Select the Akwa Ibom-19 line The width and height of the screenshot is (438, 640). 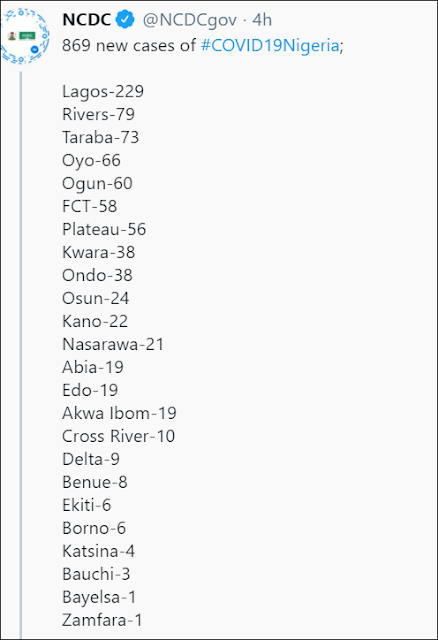point(119,413)
